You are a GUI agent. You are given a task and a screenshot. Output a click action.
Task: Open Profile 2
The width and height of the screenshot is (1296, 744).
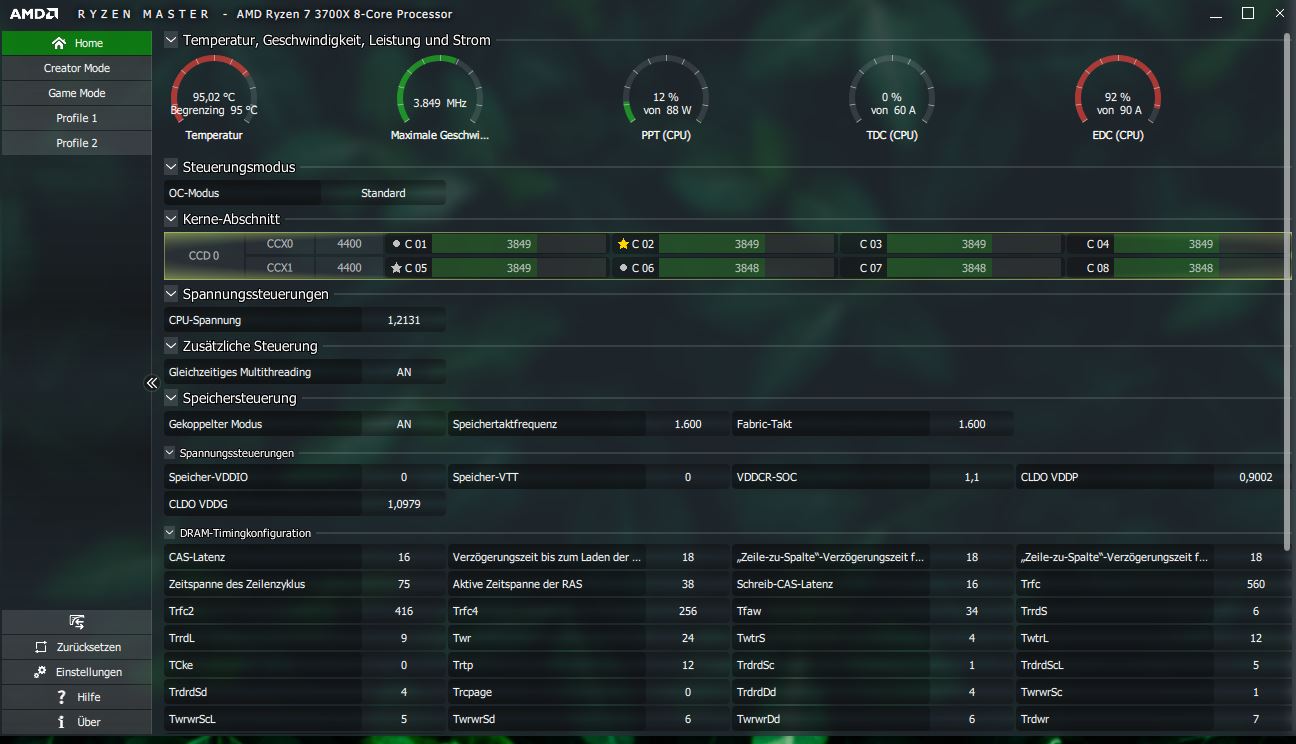click(76, 143)
